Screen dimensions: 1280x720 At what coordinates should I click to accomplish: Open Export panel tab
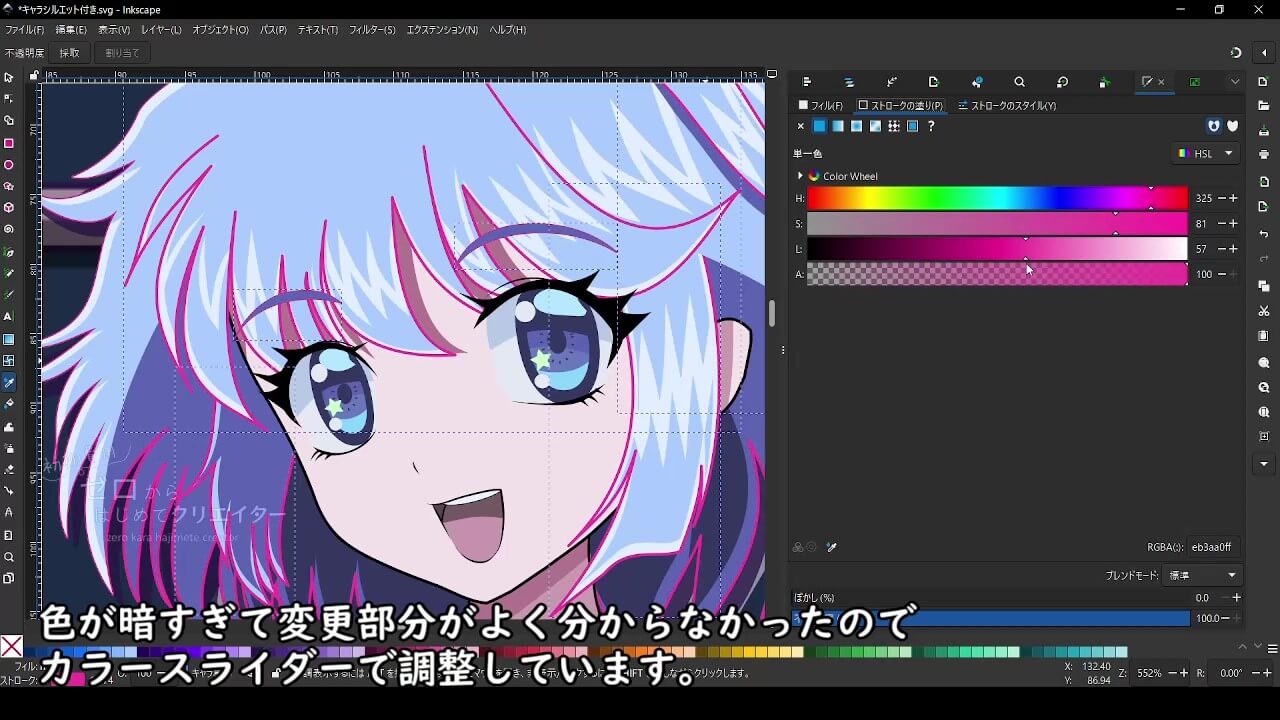(x=934, y=82)
